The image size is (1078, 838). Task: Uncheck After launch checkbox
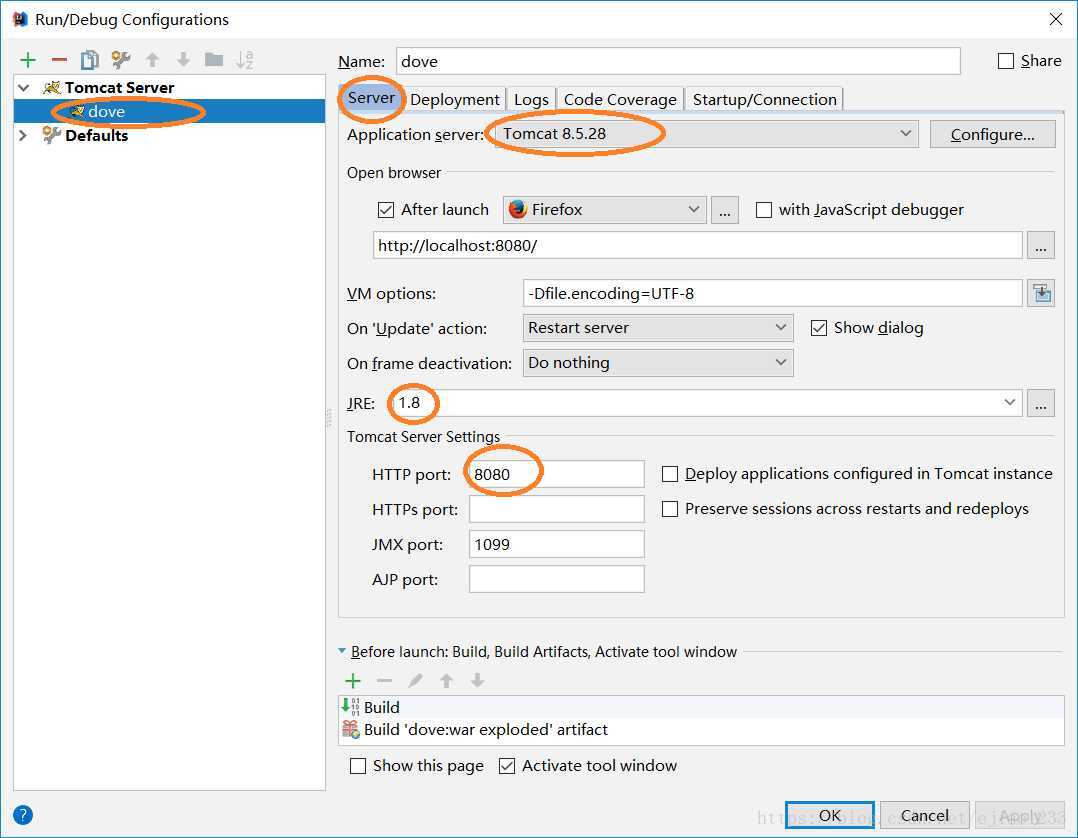point(386,210)
